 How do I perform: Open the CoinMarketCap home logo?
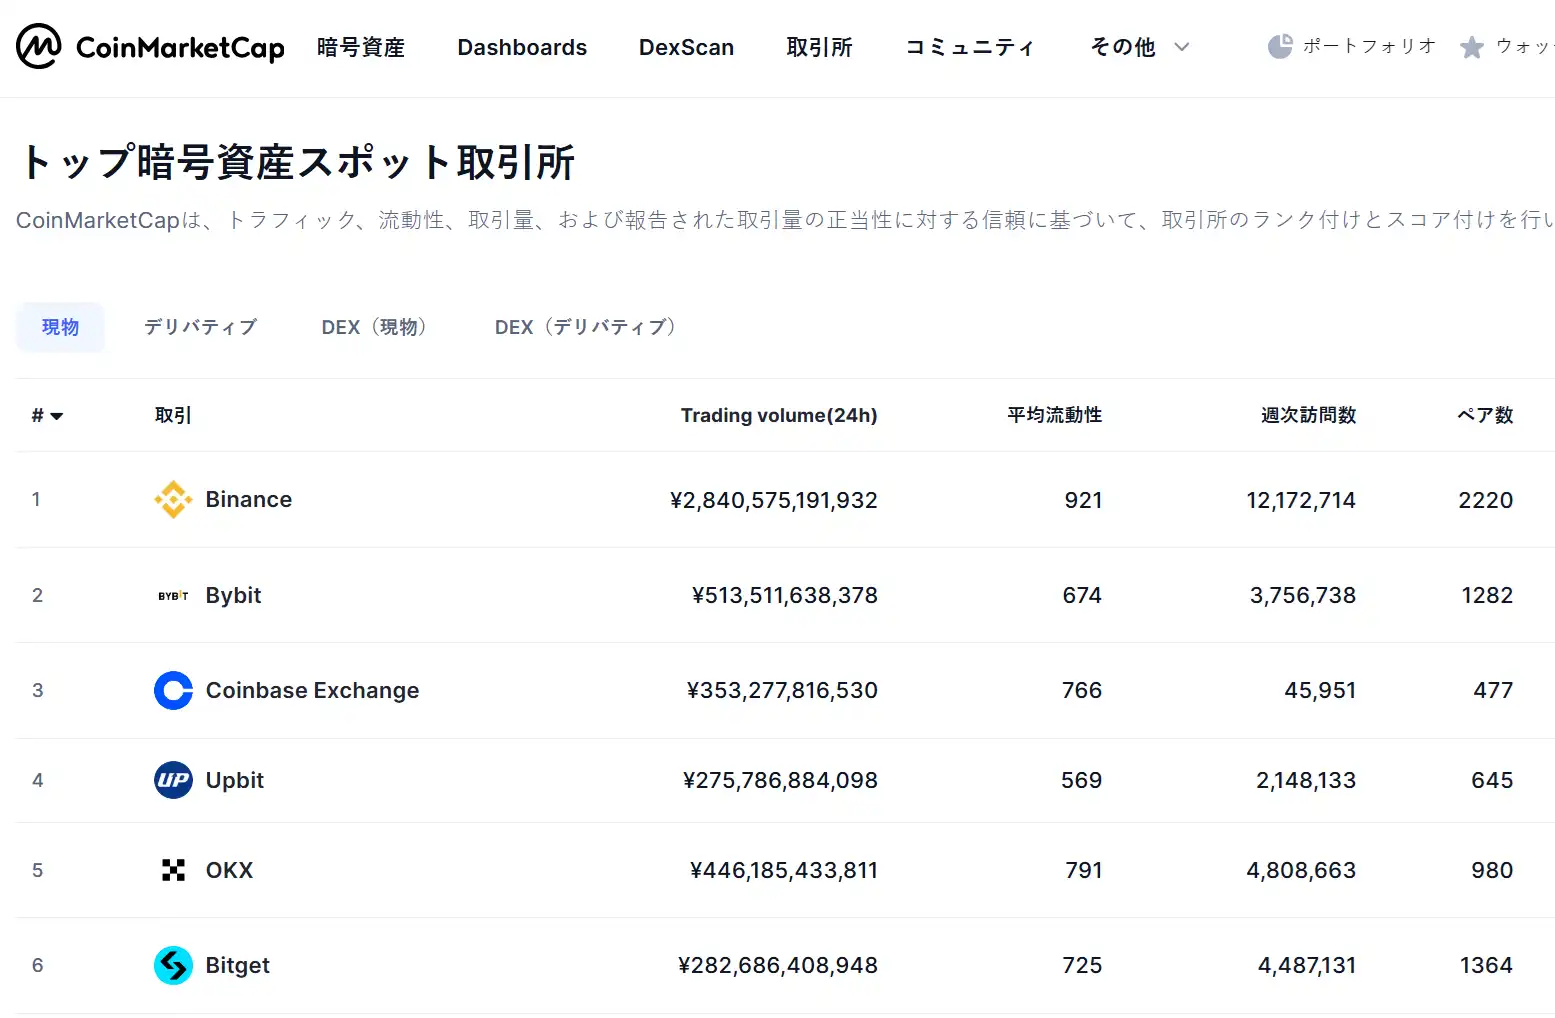pyautogui.click(x=150, y=46)
